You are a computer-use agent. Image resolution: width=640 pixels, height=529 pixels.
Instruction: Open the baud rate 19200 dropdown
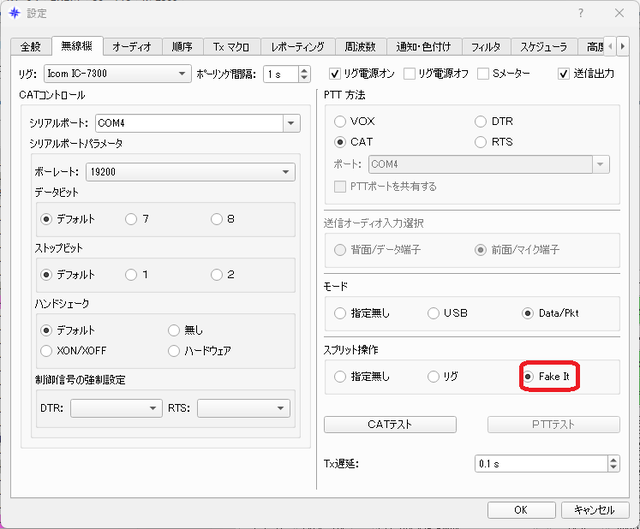pyautogui.click(x=190, y=172)
